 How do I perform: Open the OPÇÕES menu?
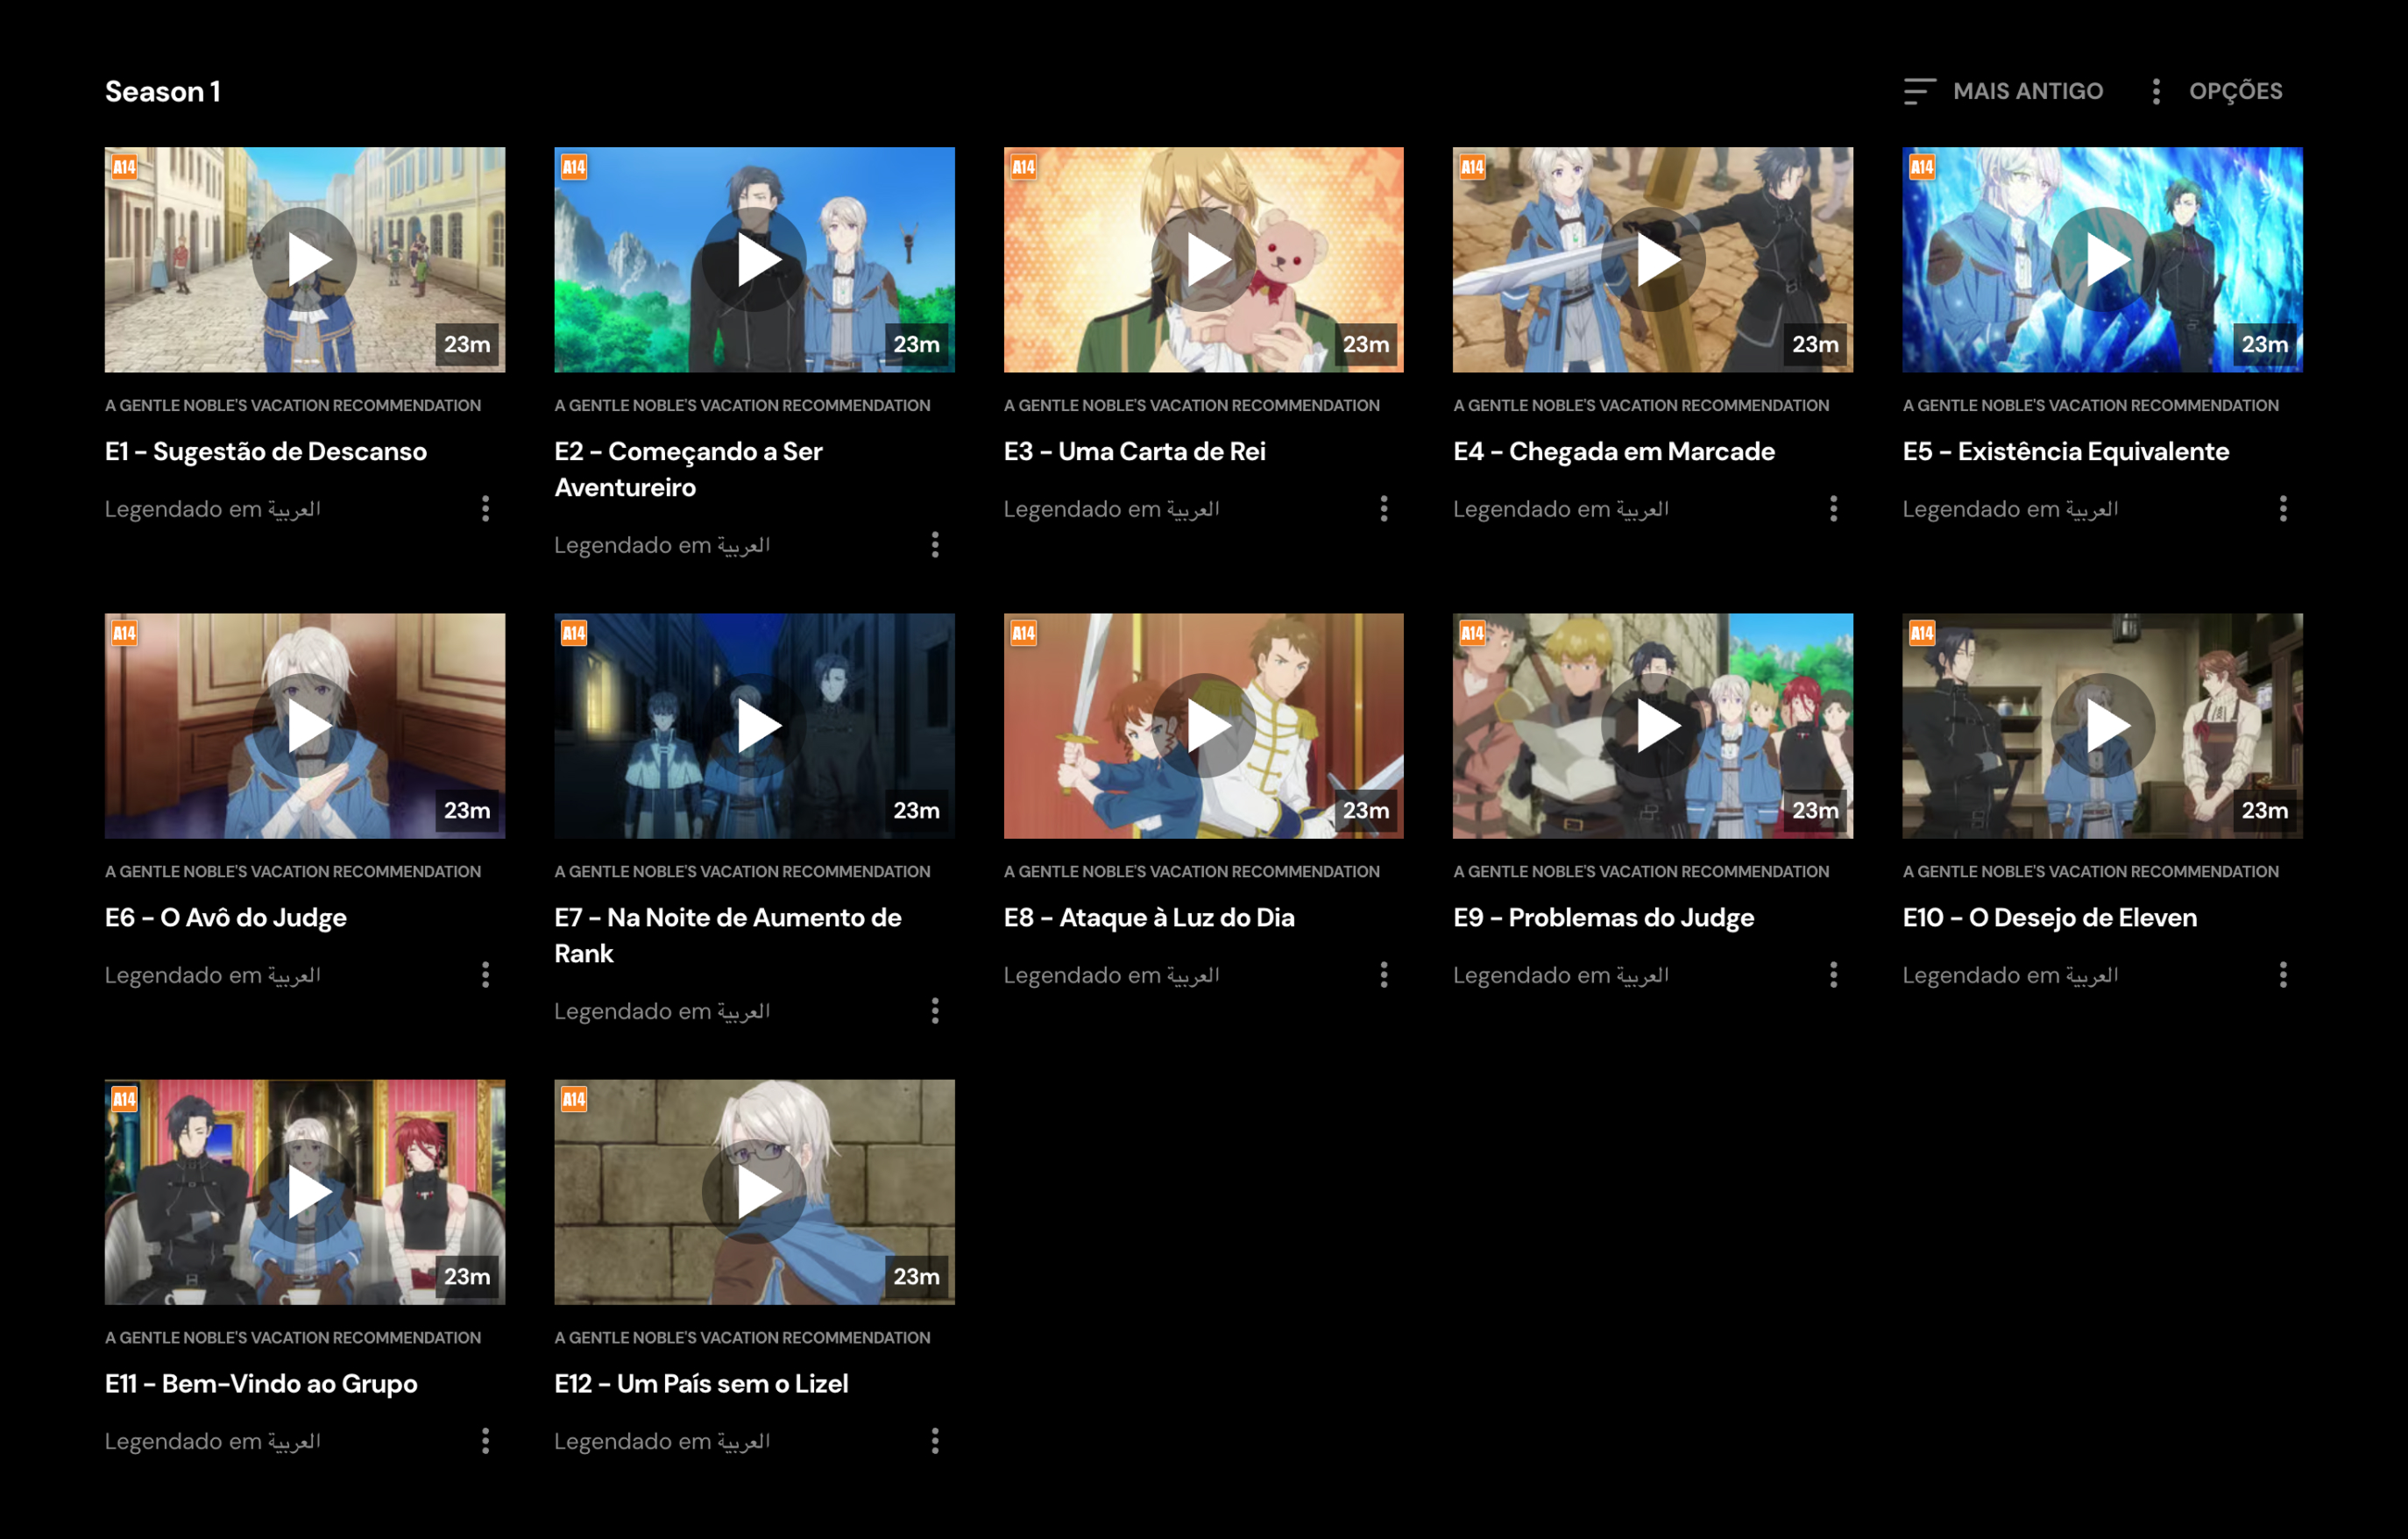pyautogui.click(x=2217, y=91)
